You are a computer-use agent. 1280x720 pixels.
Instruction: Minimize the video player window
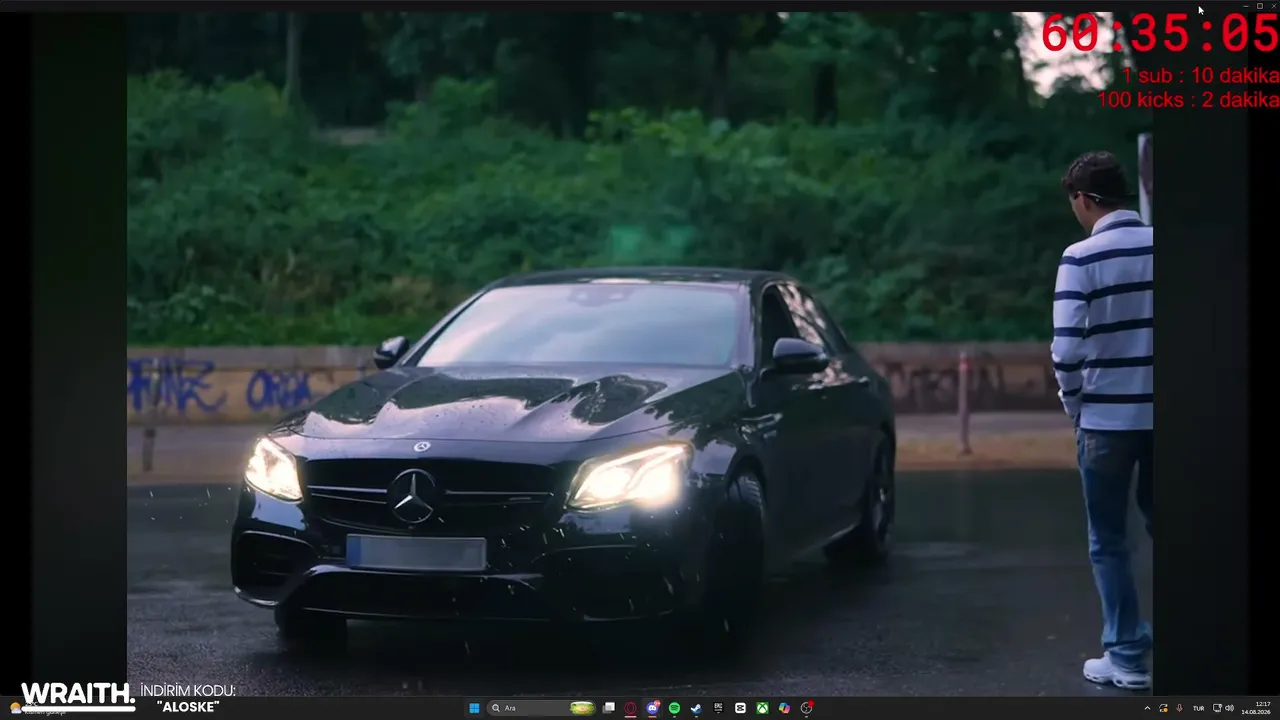[1245, 6]
